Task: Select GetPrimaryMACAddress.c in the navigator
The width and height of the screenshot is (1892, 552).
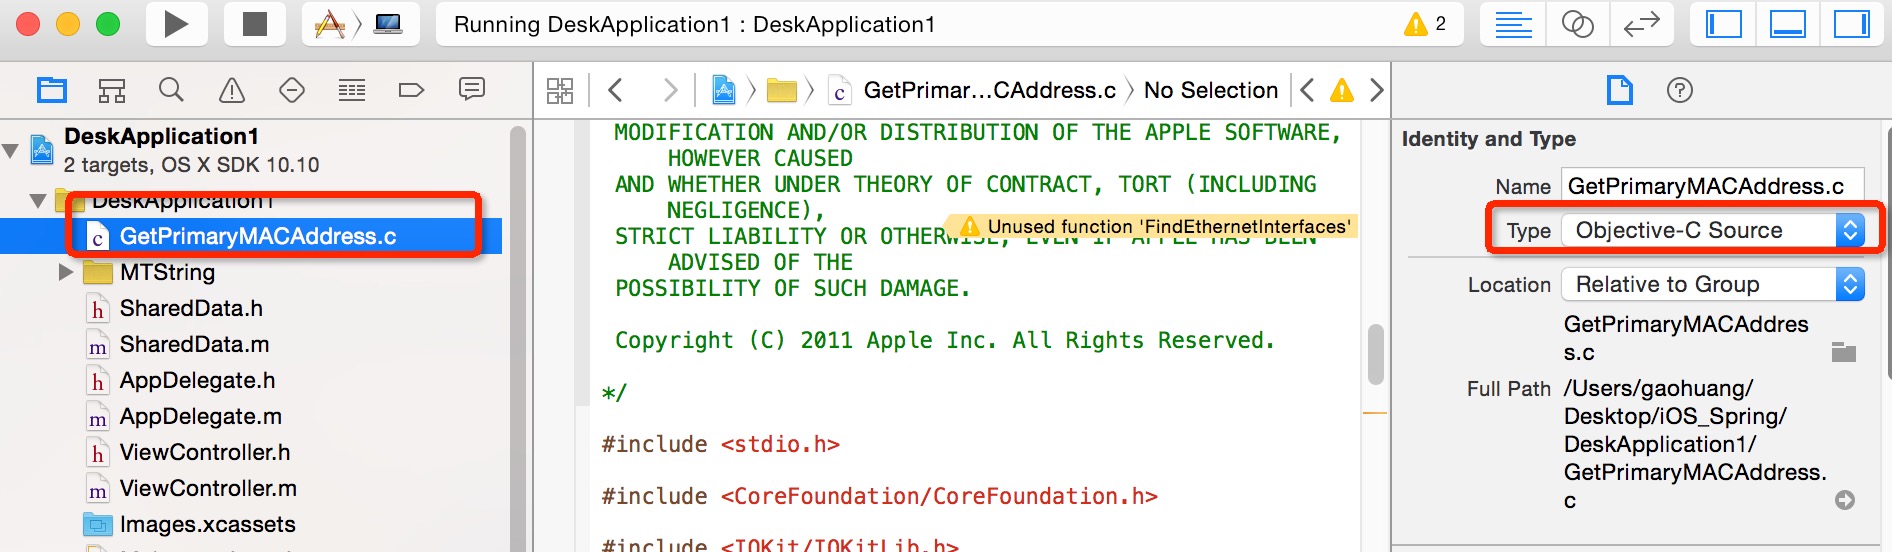Action: (x=251, y=236)
